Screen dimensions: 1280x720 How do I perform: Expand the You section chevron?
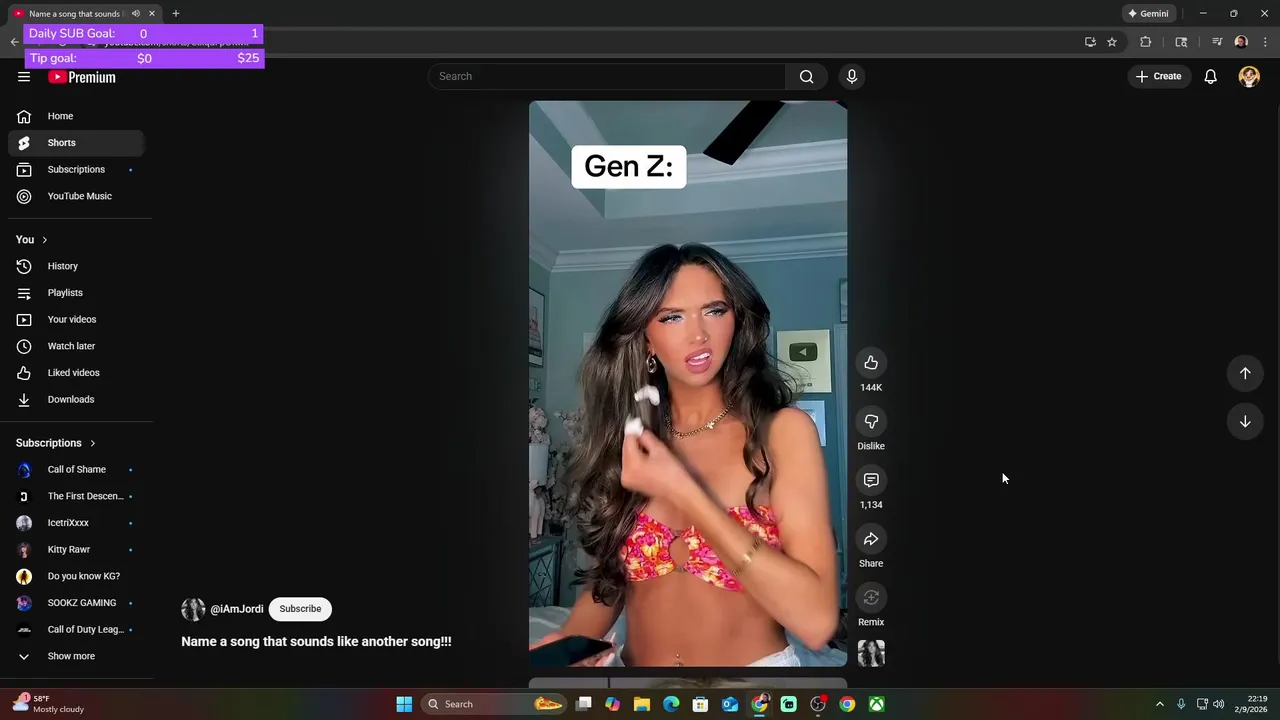point(44,240)
